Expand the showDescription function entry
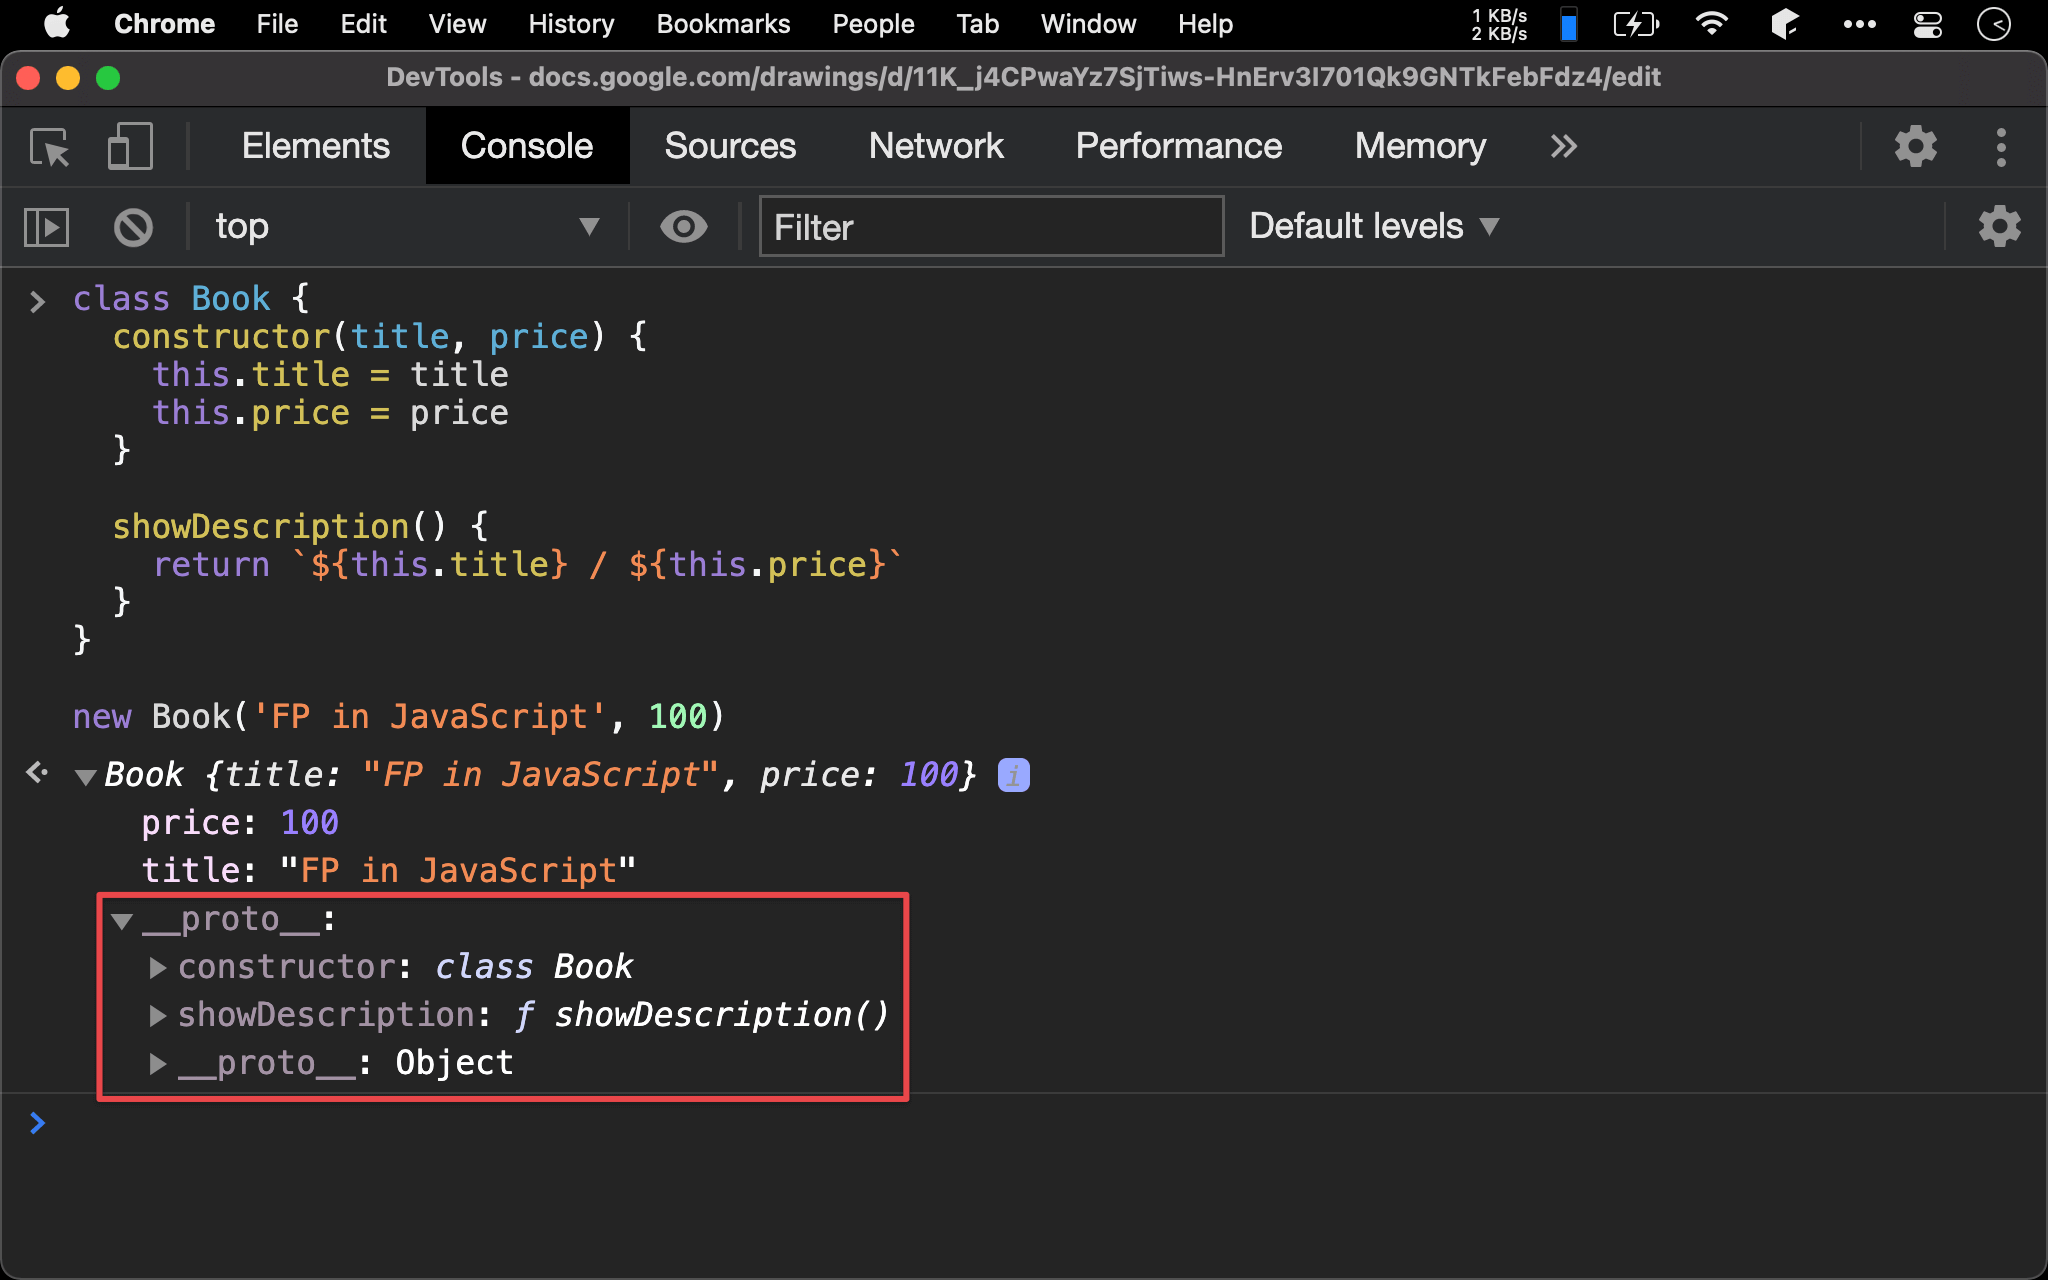 (x=157, y=1015)
